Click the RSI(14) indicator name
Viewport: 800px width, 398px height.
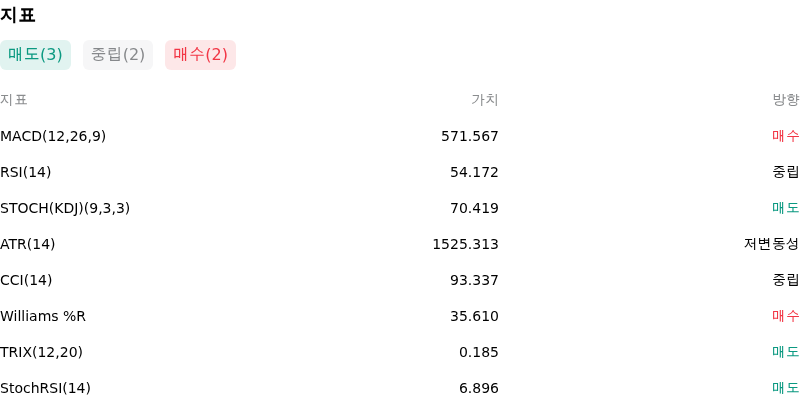coord(26,172)
